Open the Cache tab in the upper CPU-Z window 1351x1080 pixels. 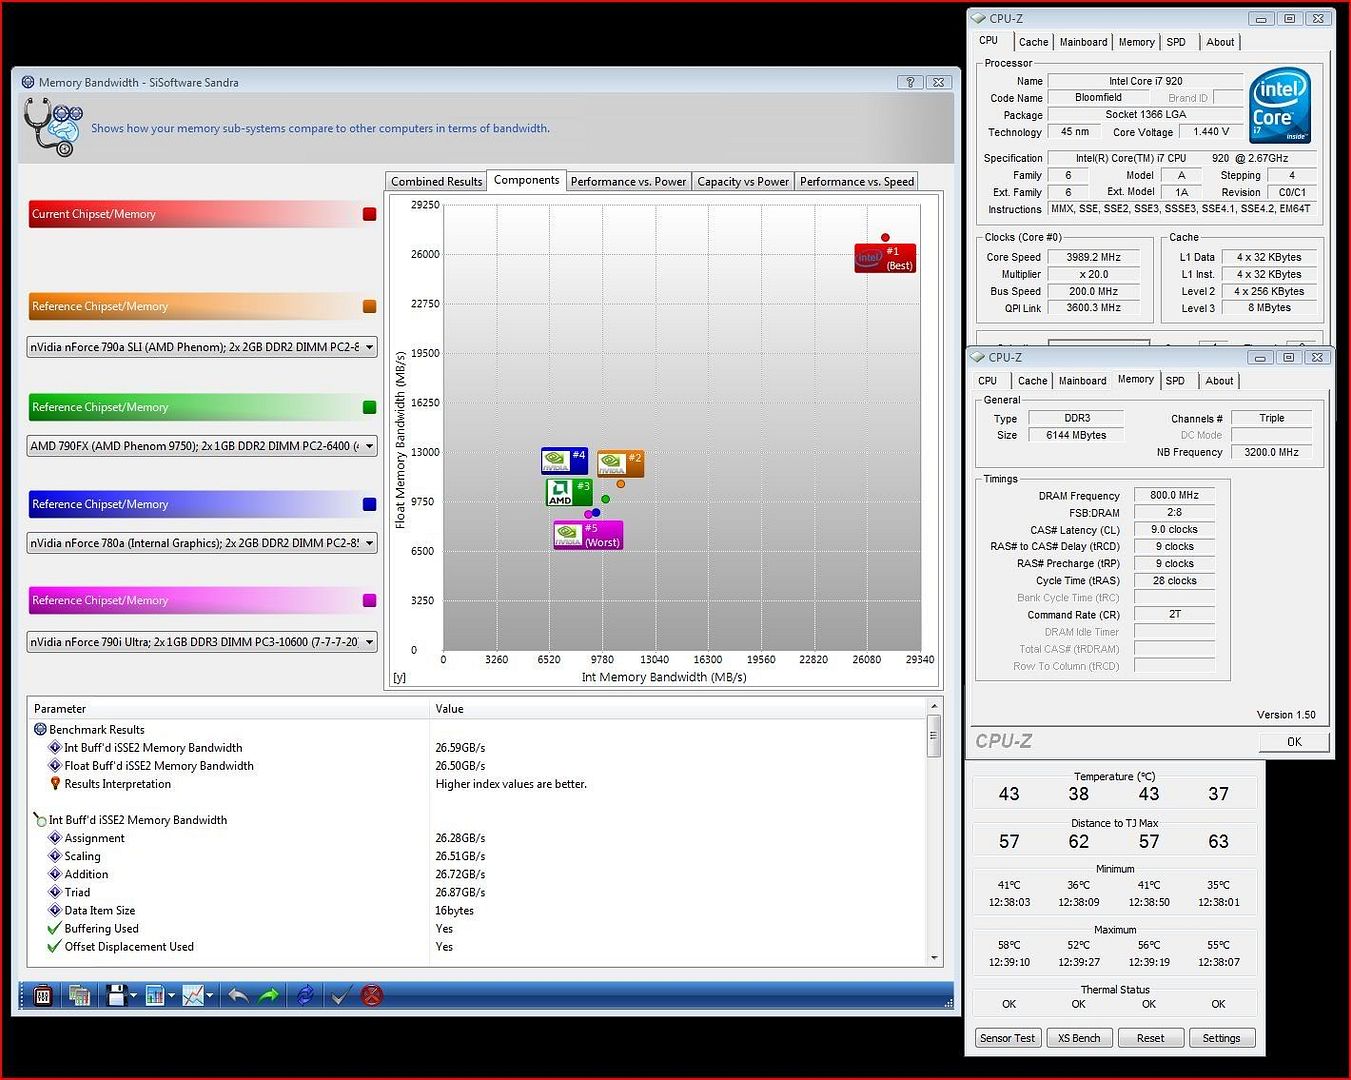tap(1033, 42)
